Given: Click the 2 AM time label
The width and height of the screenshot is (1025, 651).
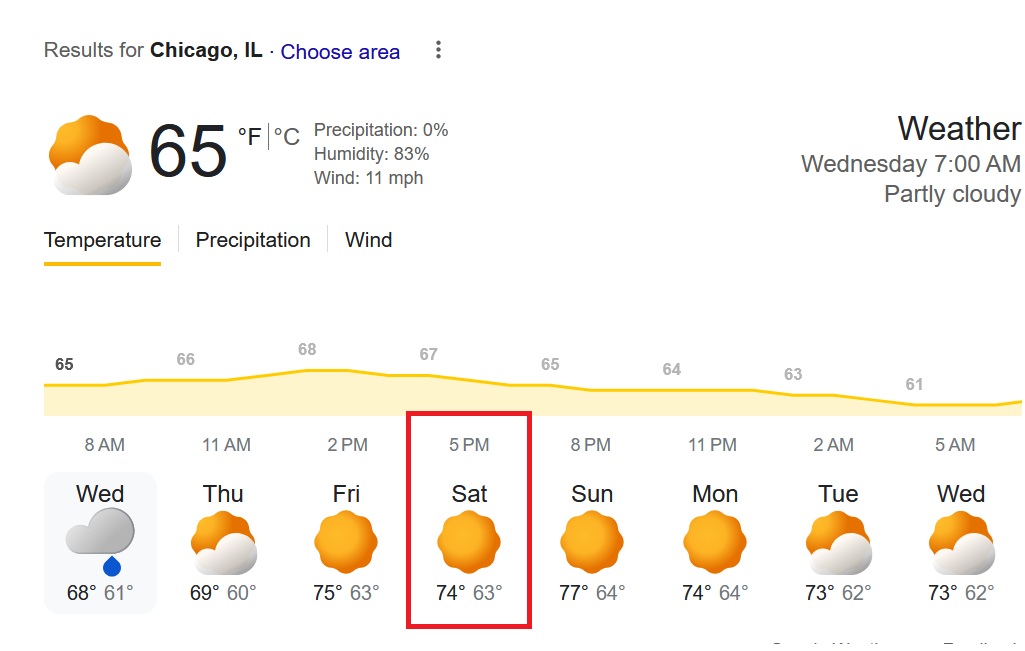Looking at the screenshot, I should coord(833,445).
